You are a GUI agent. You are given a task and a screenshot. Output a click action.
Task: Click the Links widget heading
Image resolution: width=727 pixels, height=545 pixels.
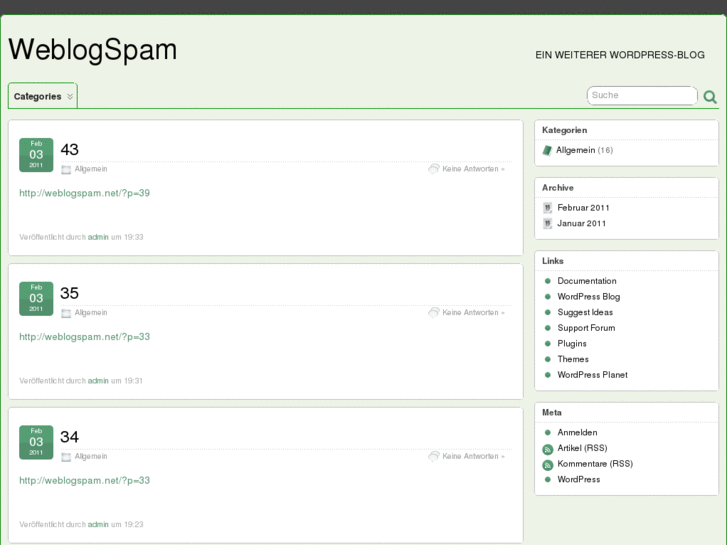(x=553, y=261)
